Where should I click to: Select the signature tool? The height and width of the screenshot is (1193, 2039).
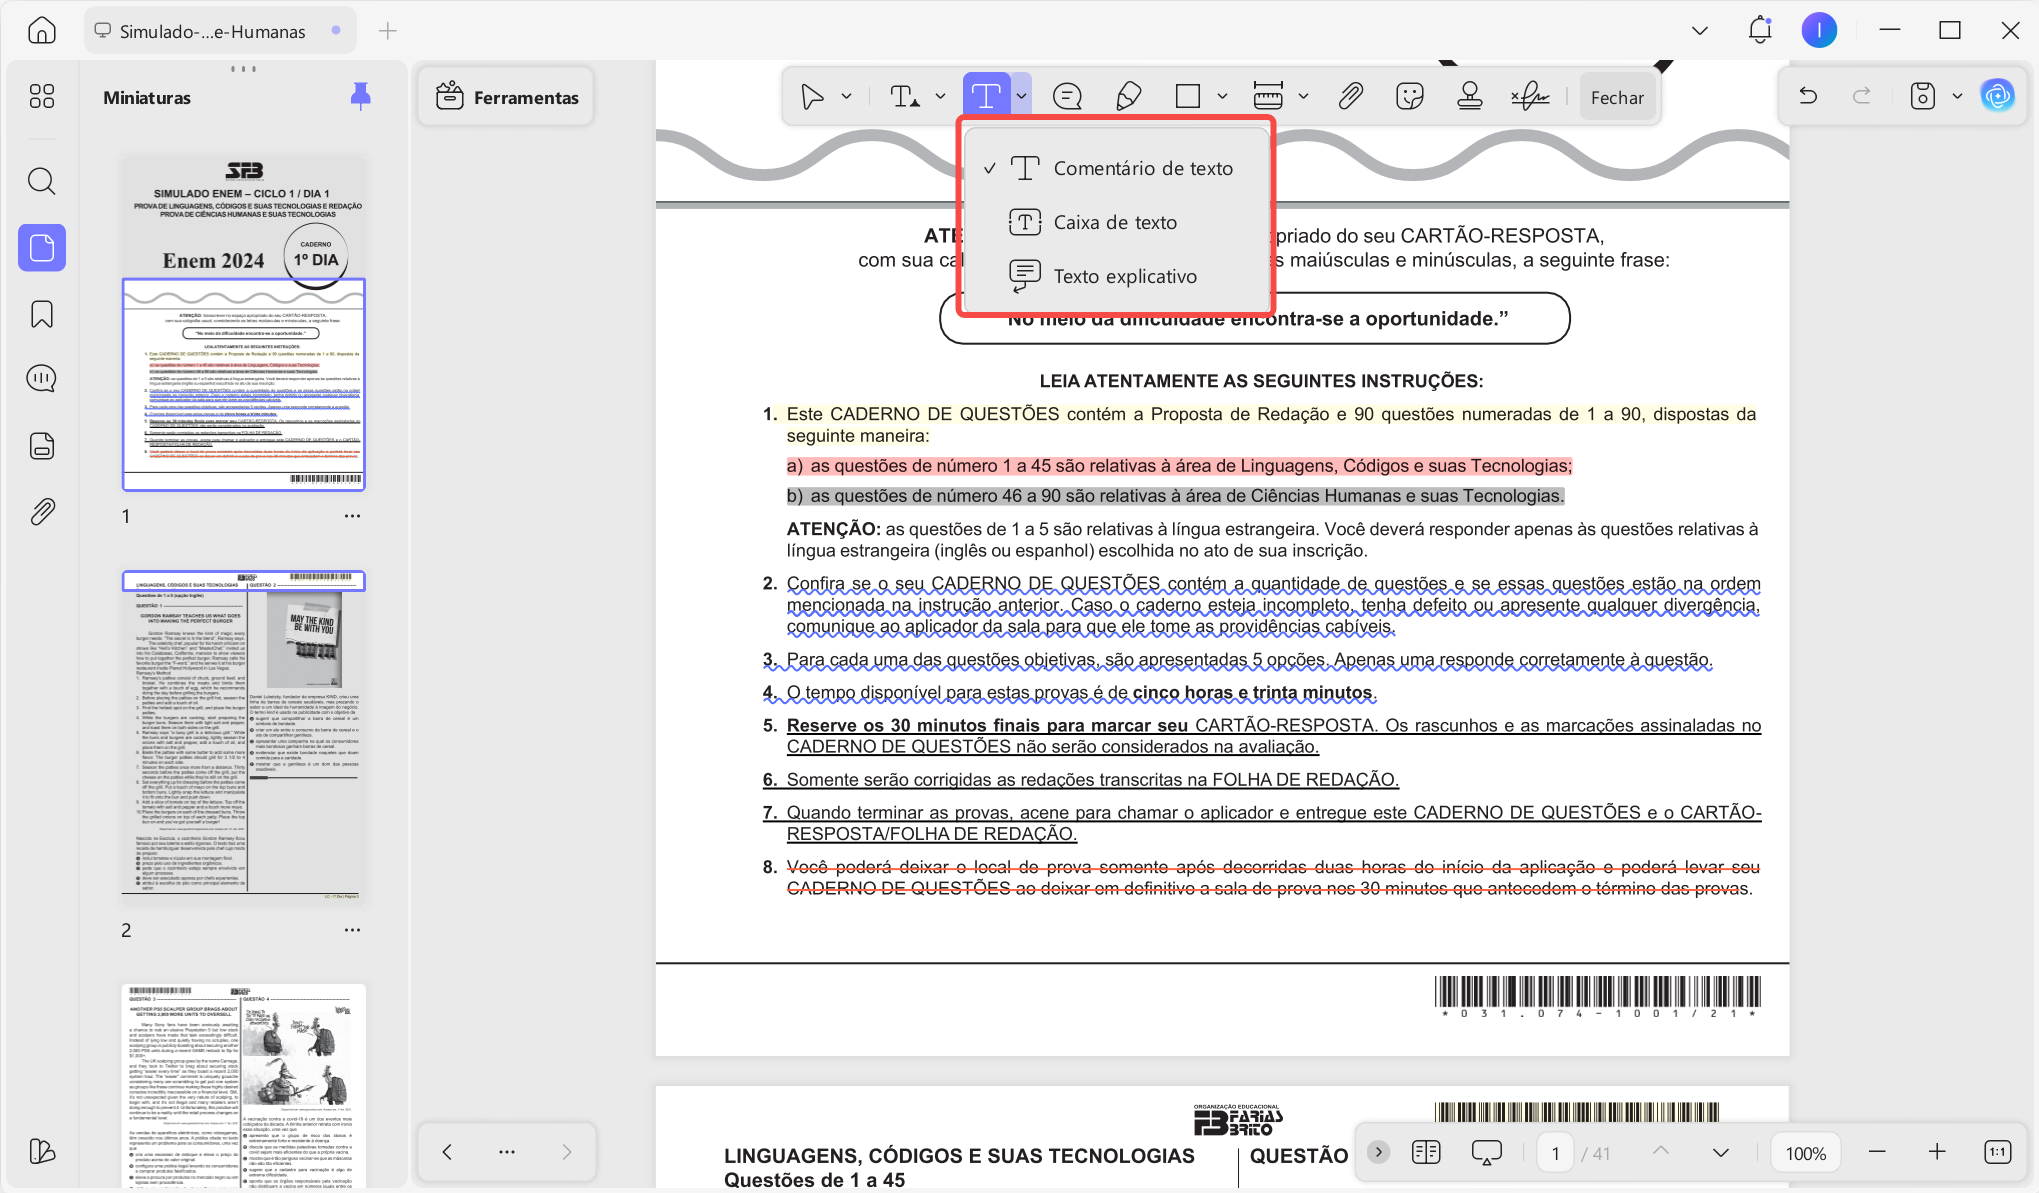1530,96
